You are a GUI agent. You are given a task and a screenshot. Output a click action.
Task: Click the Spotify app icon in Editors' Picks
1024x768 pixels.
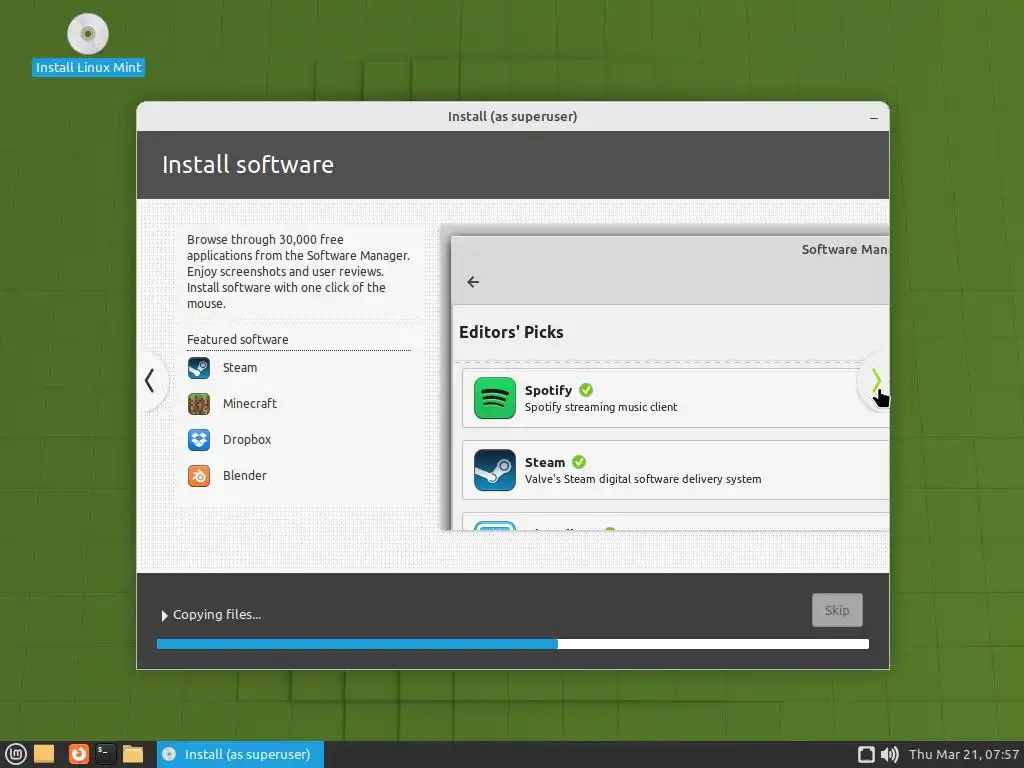point(494,398)
